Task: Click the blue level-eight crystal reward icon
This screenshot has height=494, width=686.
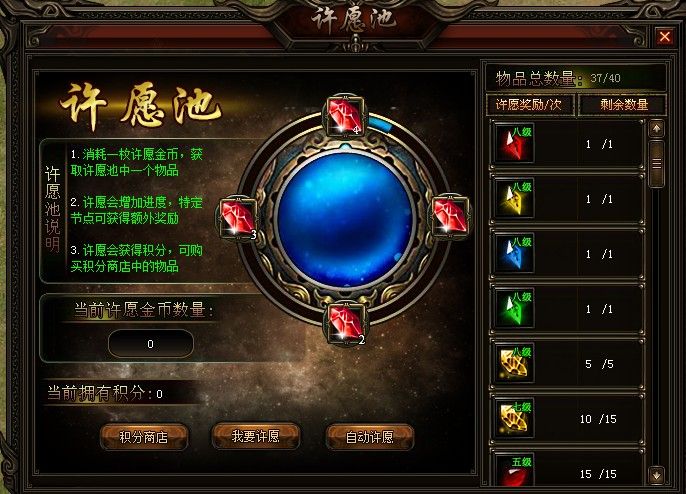Action: click(514, 253)
